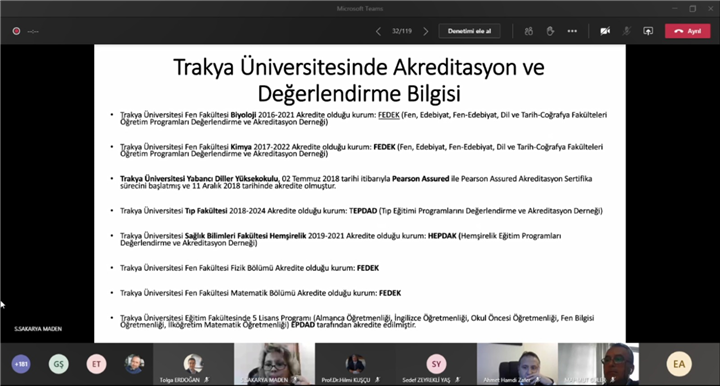This screenshot has width=720, height=386.
Task: Select the GŞ participant avatar
Action: pos(59,364)
